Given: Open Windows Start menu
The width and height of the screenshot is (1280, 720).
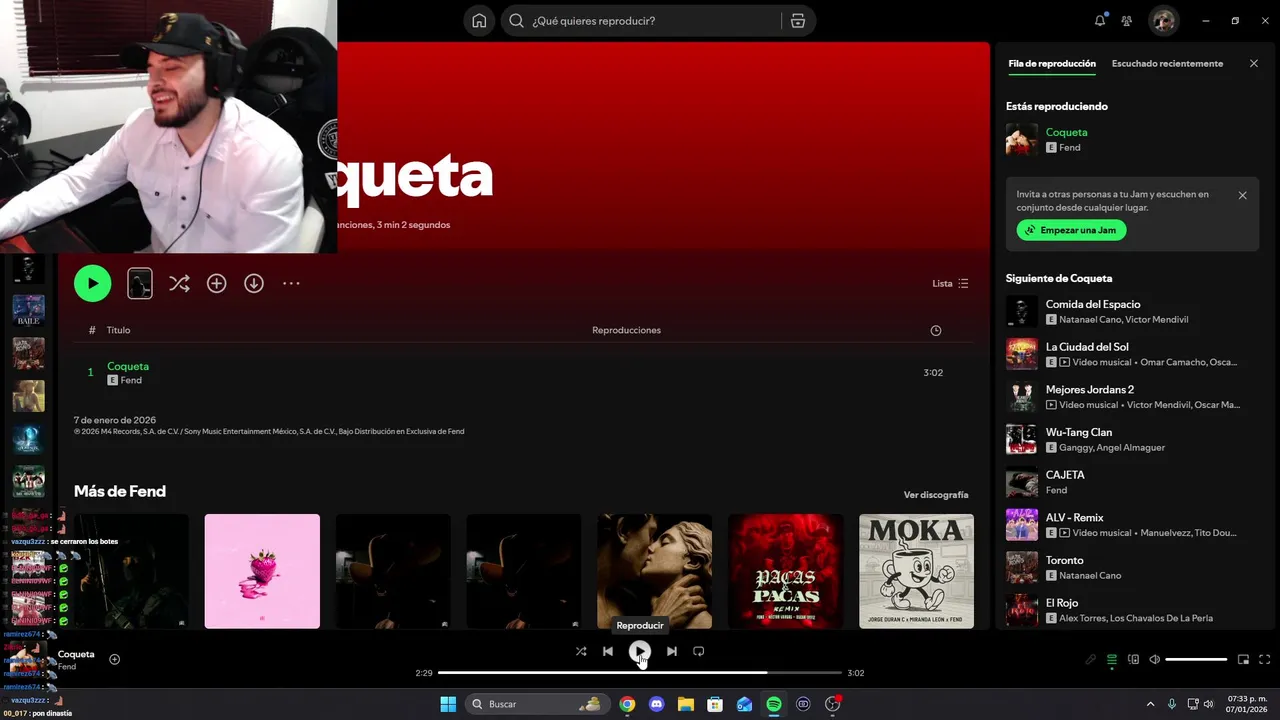Looking at the screenshot, I should pyautogui.click(x=448, y=704).
